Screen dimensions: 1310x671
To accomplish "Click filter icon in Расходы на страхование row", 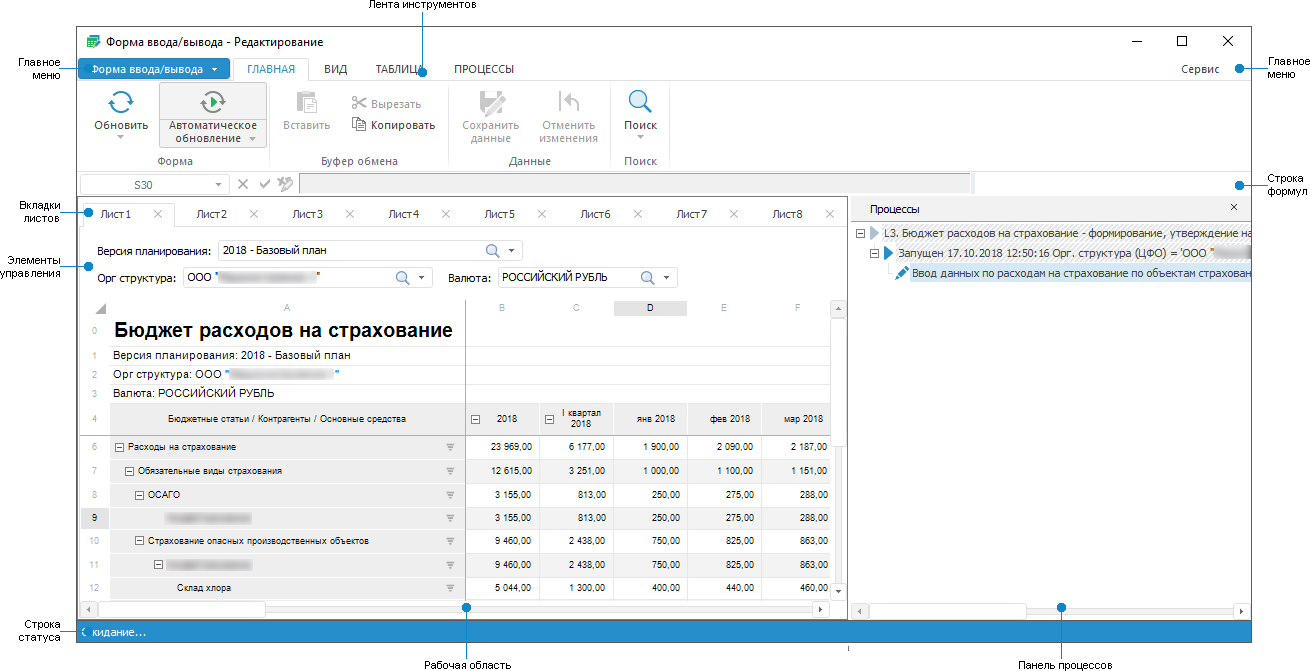I will [450, 447].
